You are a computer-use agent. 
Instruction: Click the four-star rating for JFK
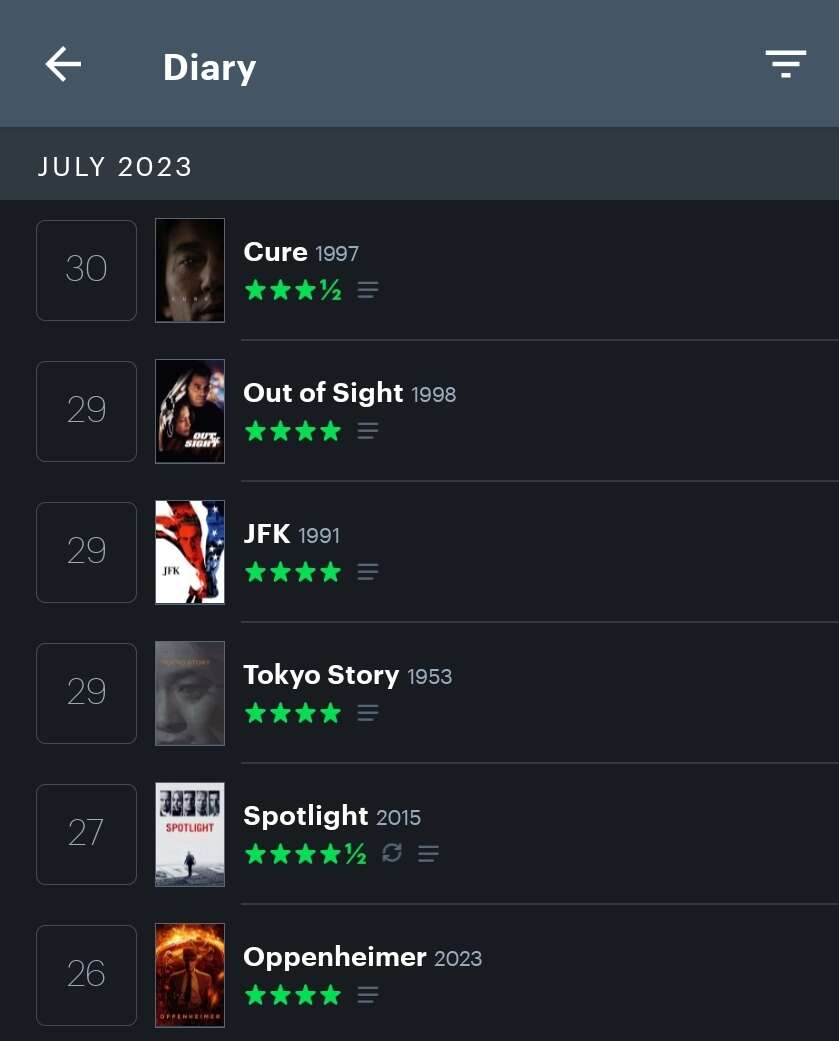[x=293, y=572]
